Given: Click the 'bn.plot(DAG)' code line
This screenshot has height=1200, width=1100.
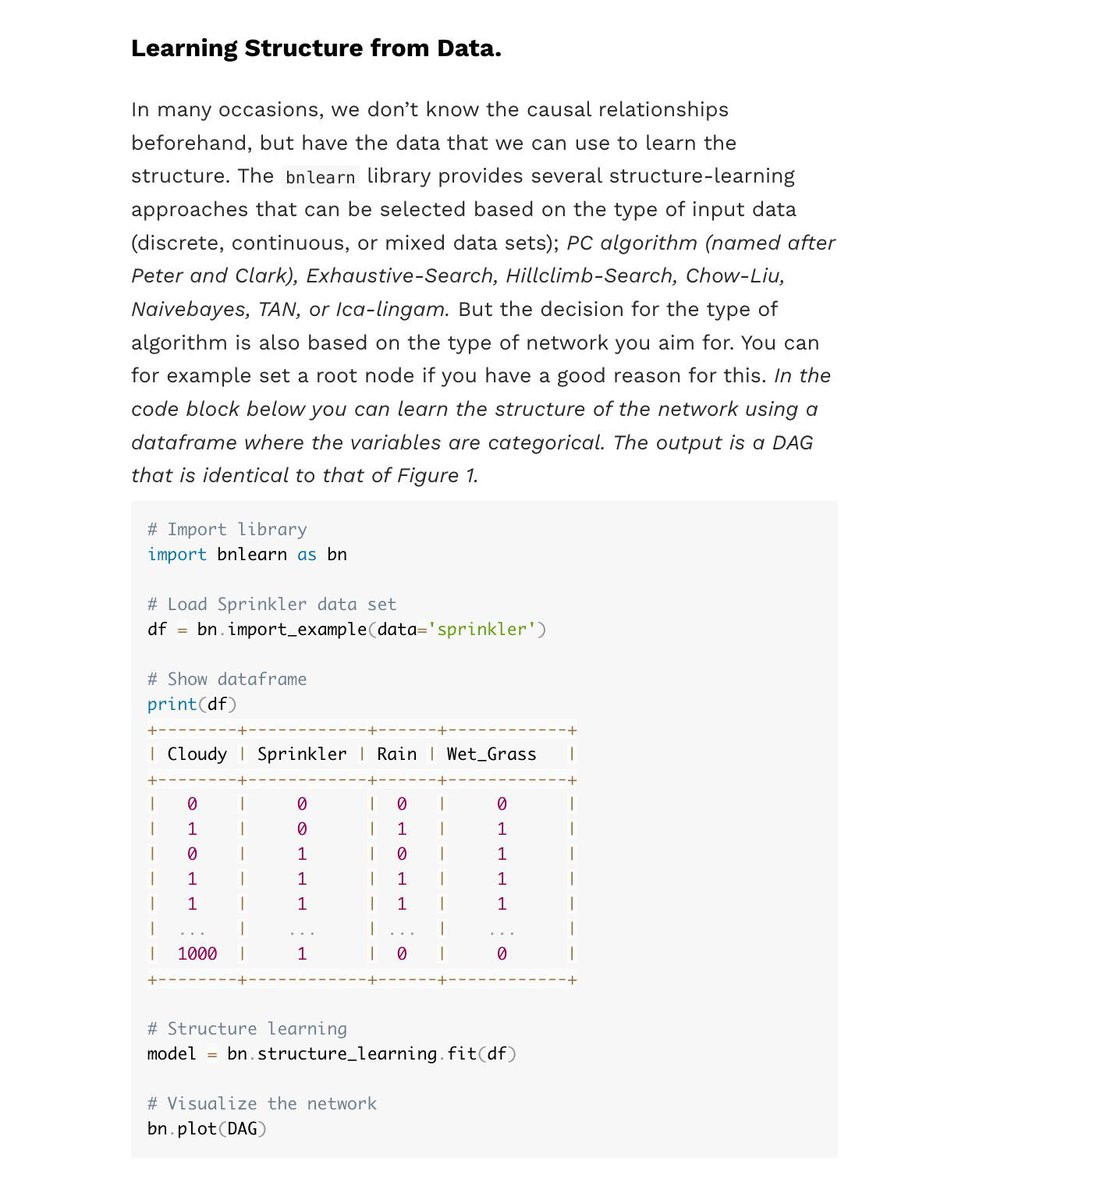Looking at the screenshot, I should click(x=207, y=1128).
